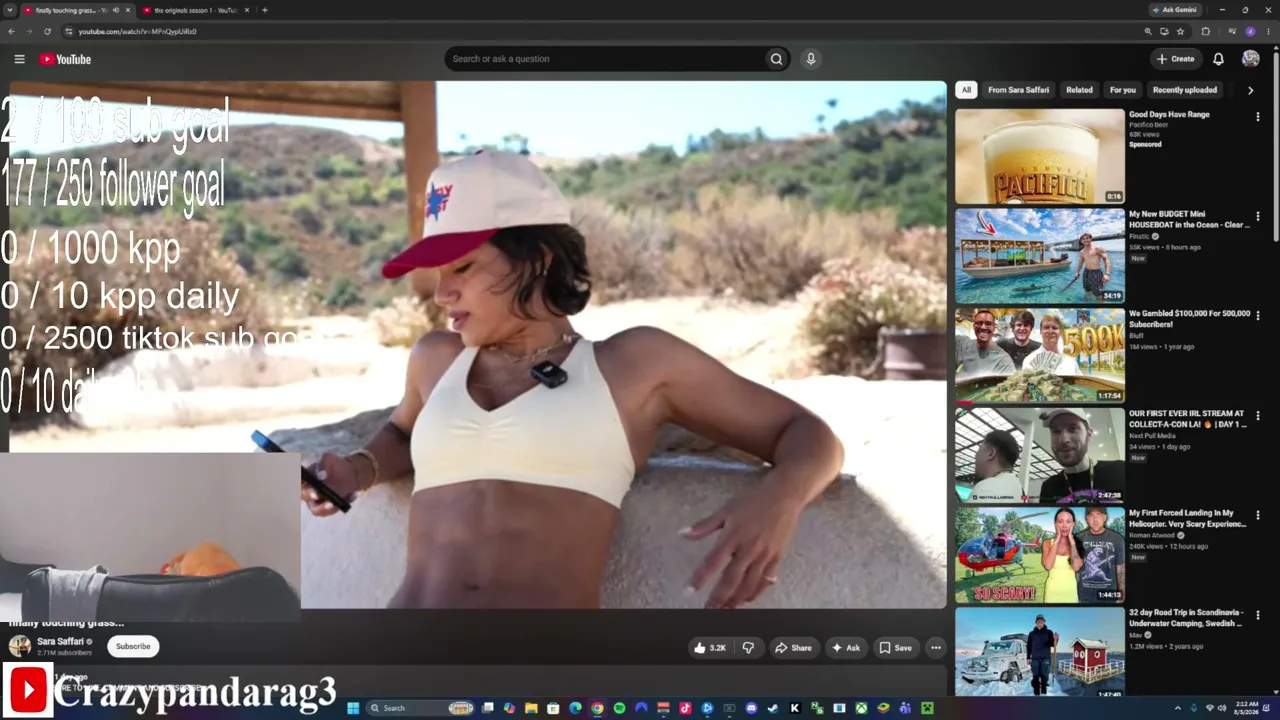Viewport: 1280px width, 720px height.
Task: Open Discord from the taskbar
Action: tap(751, 708)
